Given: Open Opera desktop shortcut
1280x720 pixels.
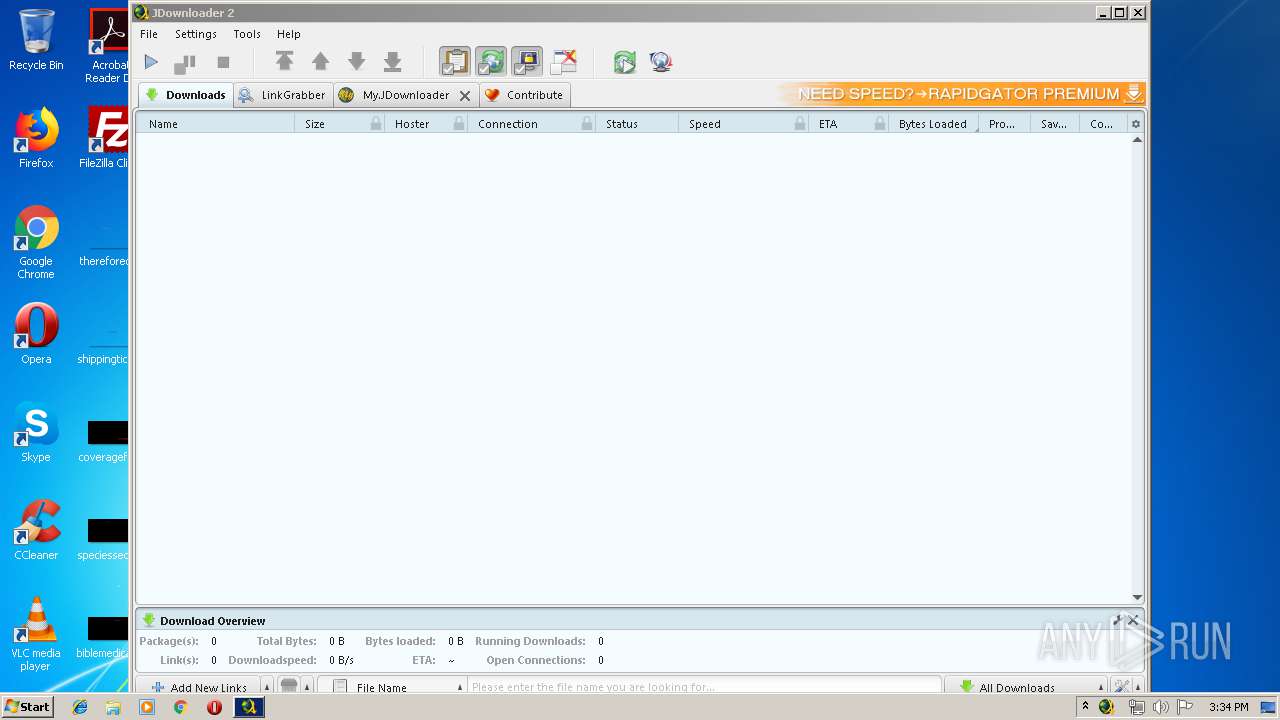Looking at the screenshot, I should pyautogui.click(x=36, y=334).
